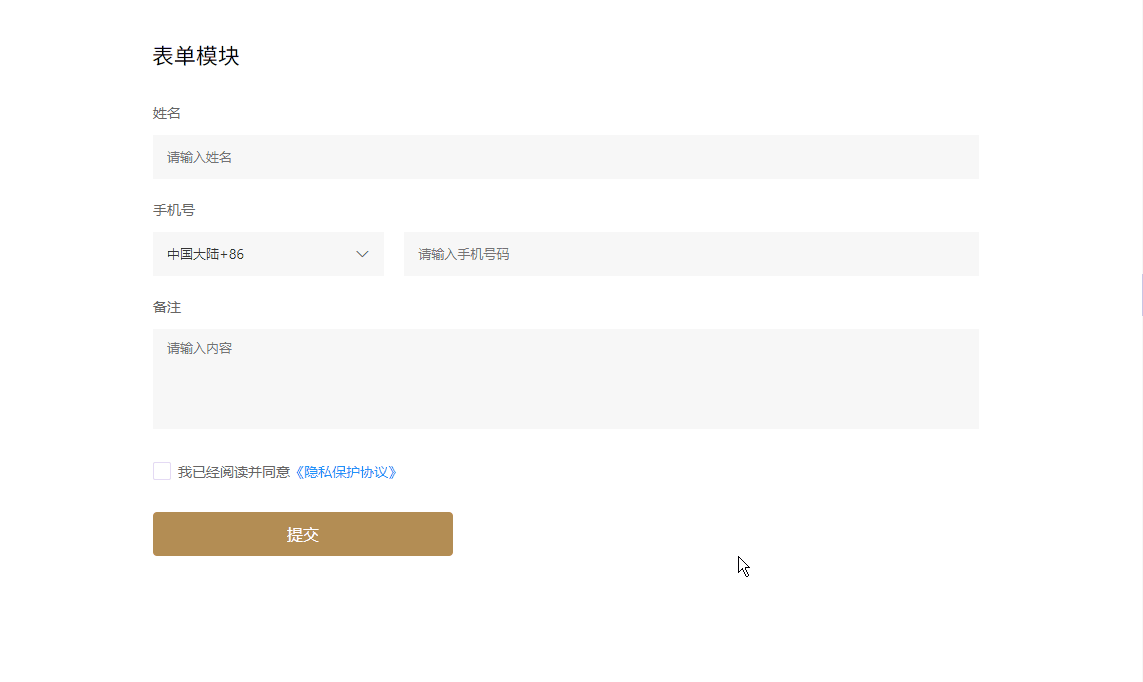Click the 手机号 field label

coord(173,210)
